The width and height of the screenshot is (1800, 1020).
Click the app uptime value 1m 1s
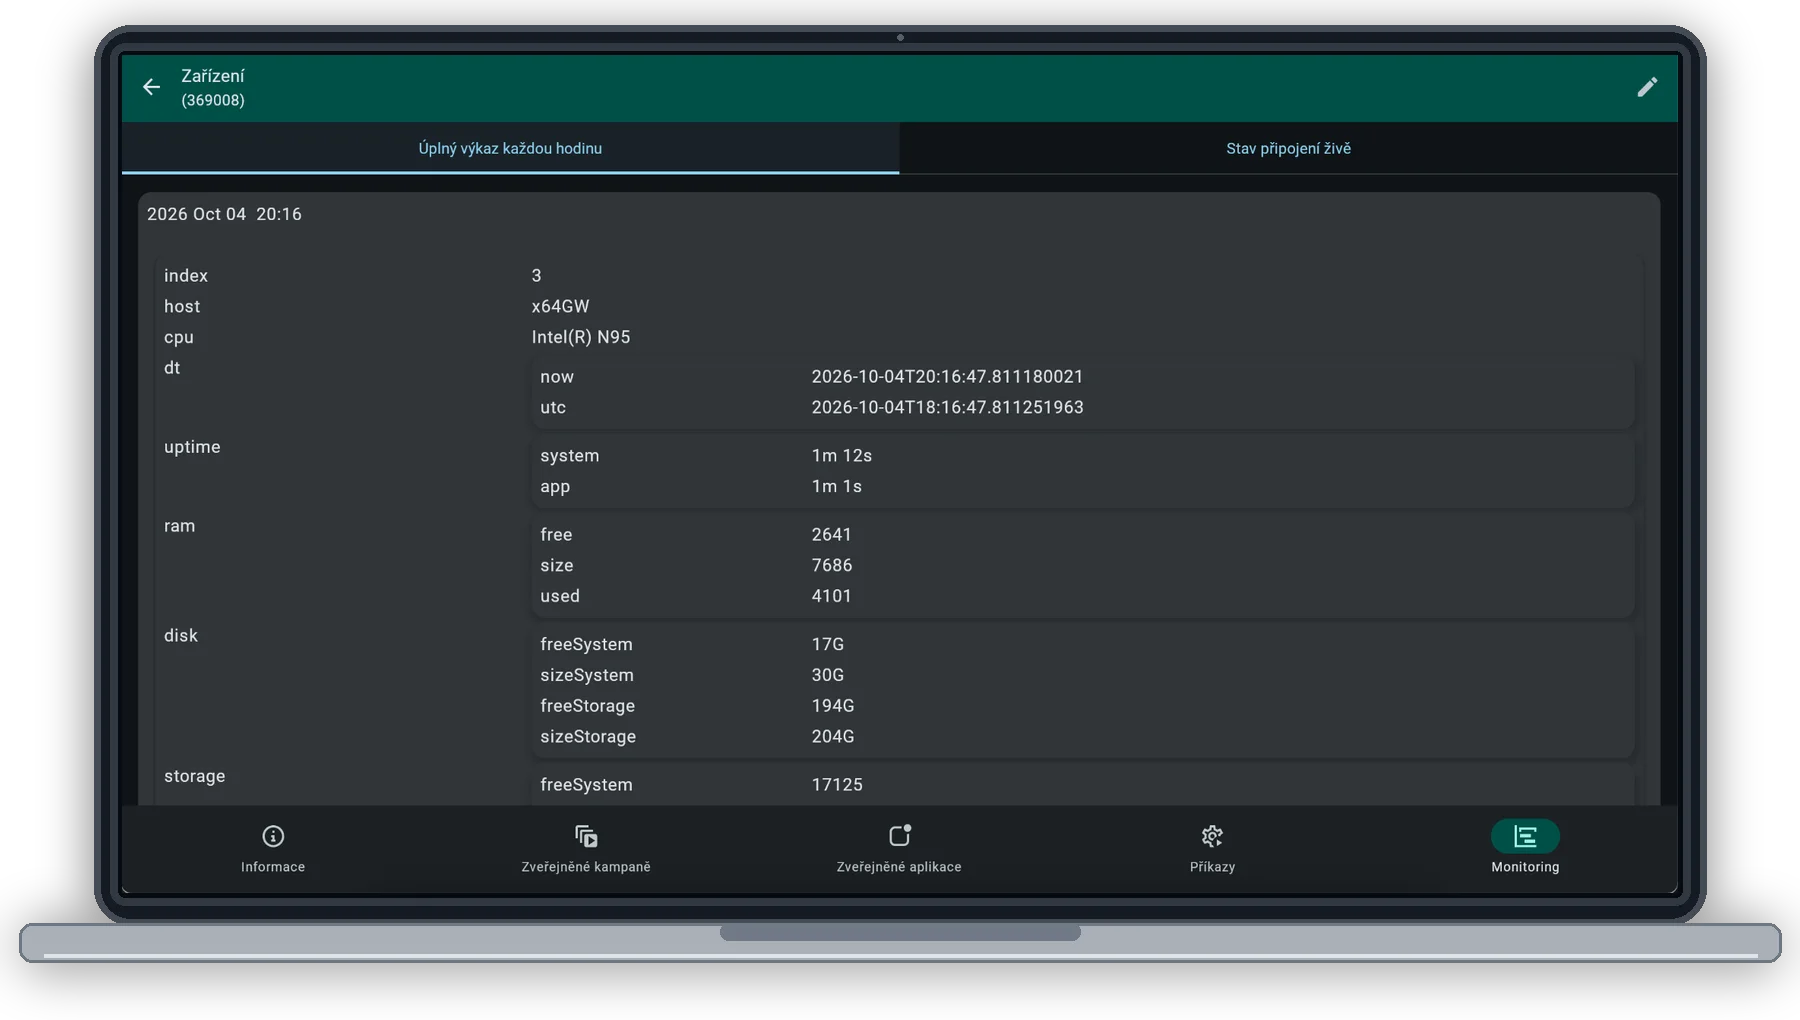click(836, 486)
